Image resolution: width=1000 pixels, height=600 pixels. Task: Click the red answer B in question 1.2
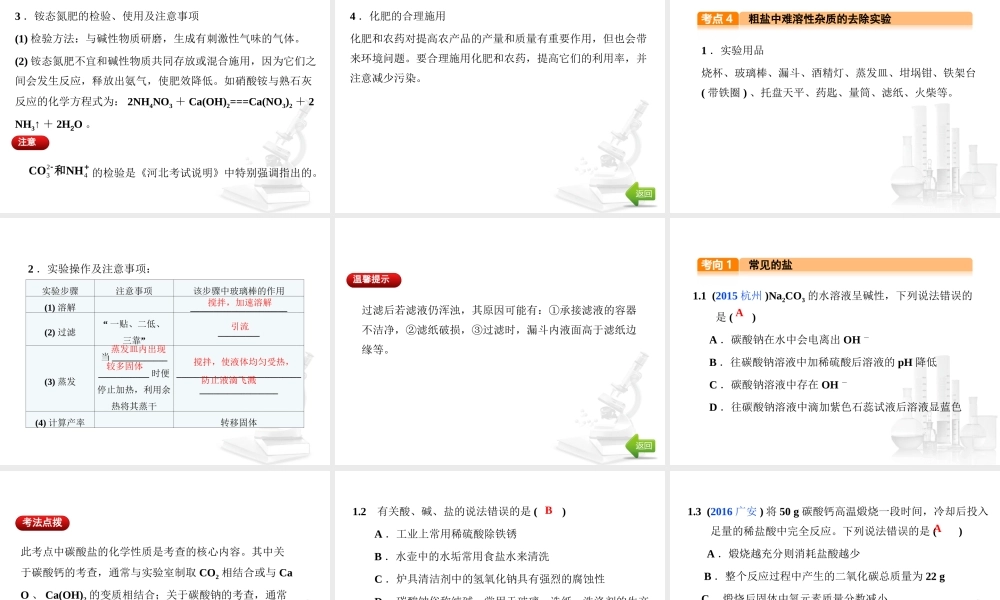548,510
